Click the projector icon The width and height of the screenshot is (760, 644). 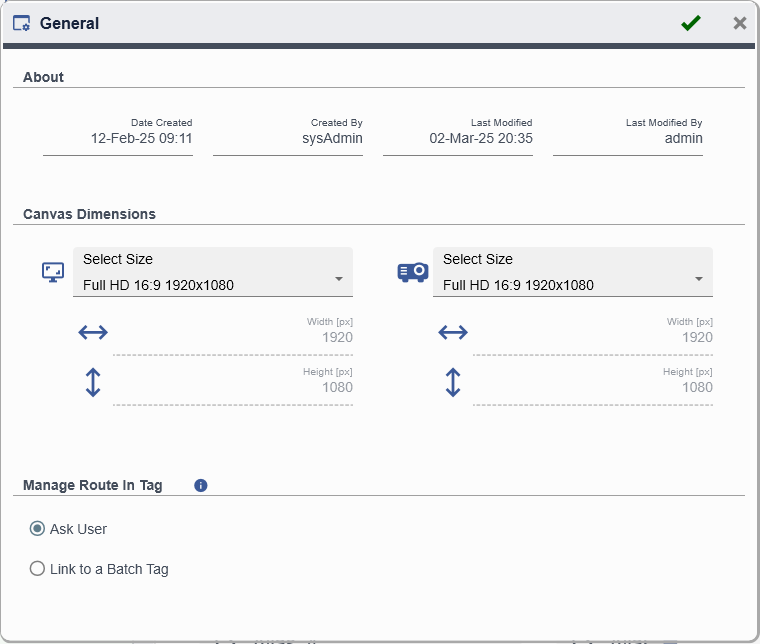[413, 272]
